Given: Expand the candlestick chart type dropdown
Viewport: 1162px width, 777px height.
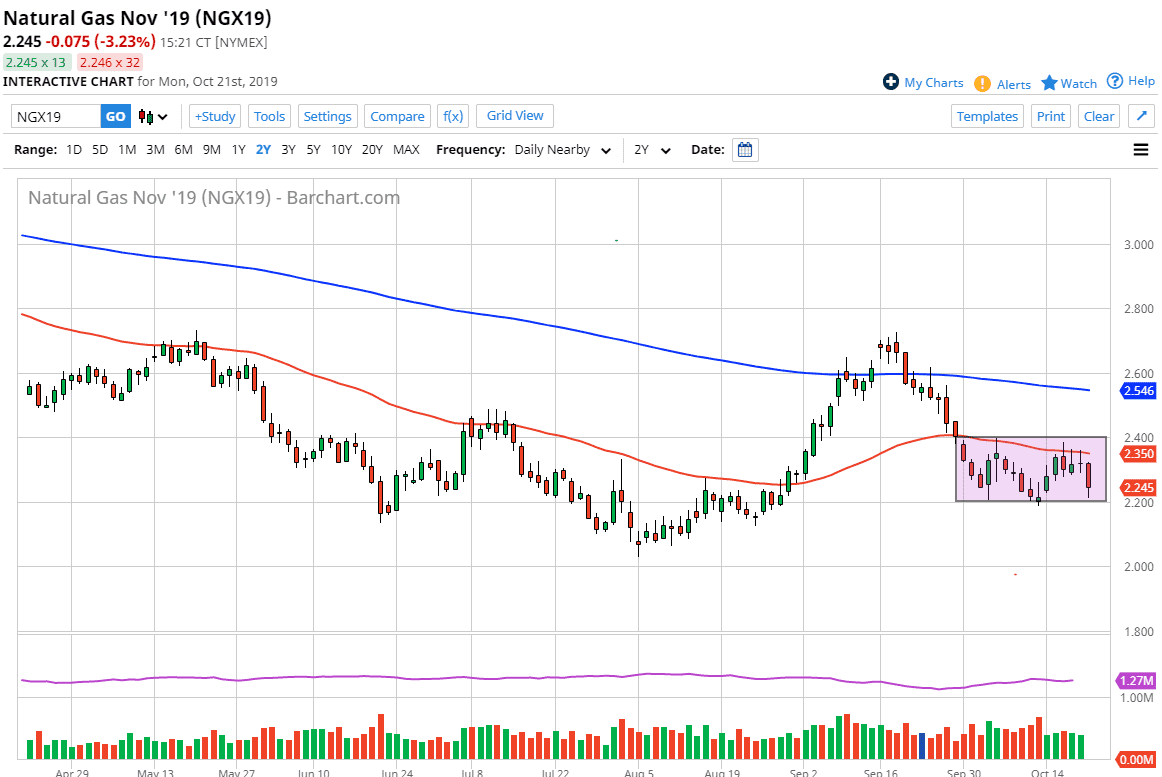Looking at the screenshot, I should point(153,116).
